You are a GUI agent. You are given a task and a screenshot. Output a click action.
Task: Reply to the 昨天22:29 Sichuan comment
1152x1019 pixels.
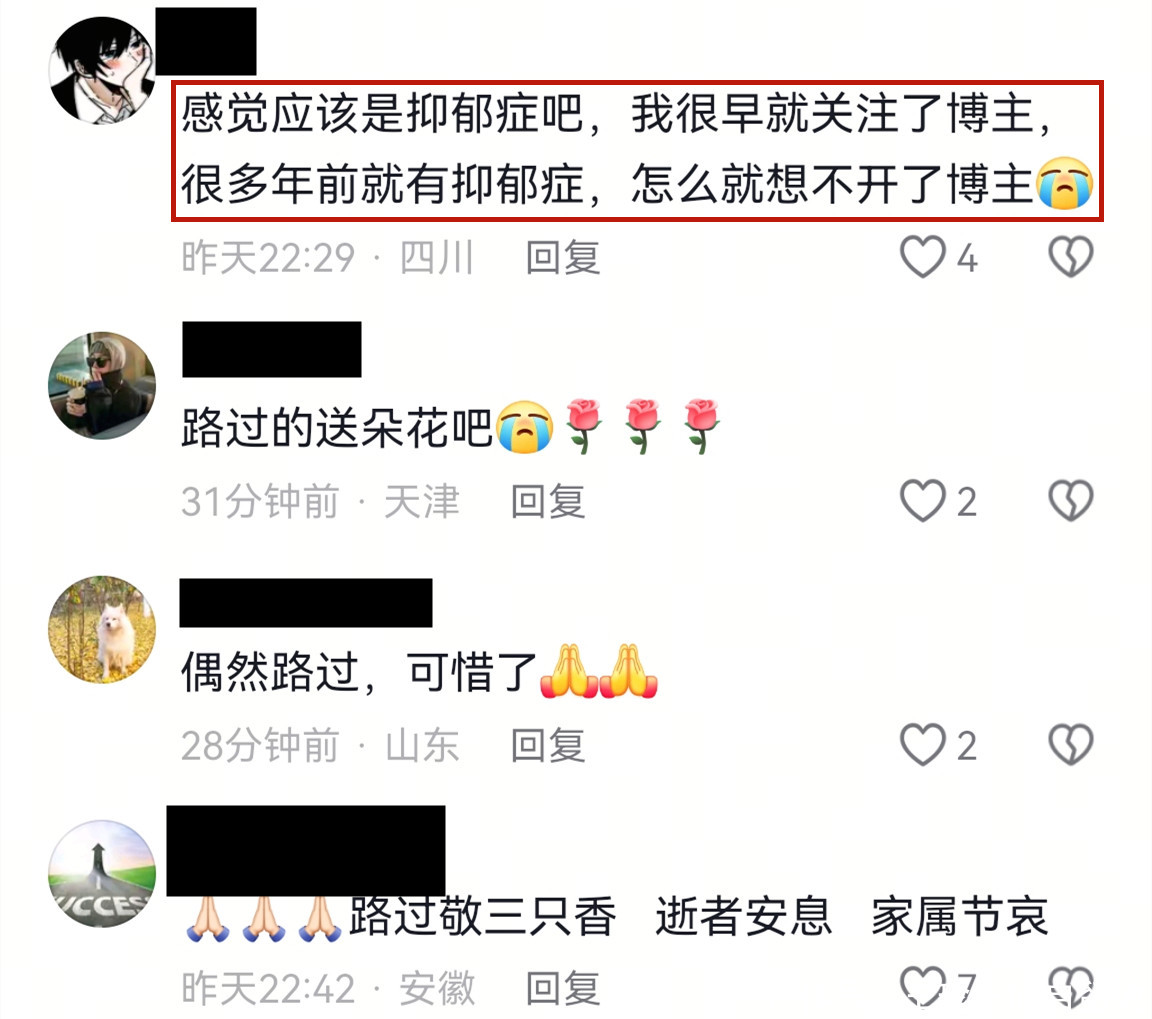pos(563,258)
